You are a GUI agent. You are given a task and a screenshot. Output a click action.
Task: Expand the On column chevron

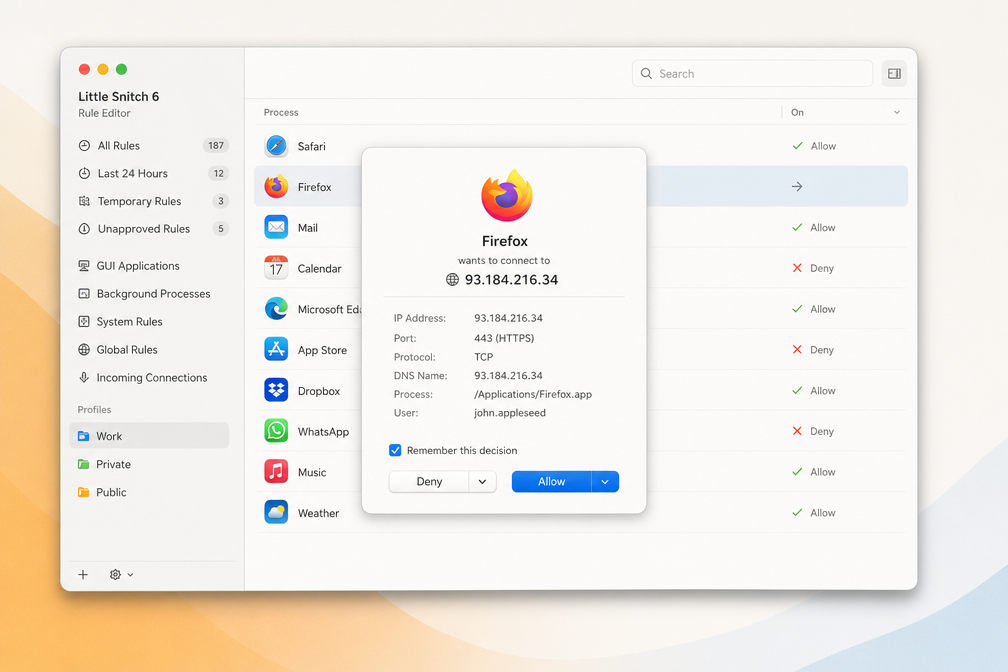point(897,113)
